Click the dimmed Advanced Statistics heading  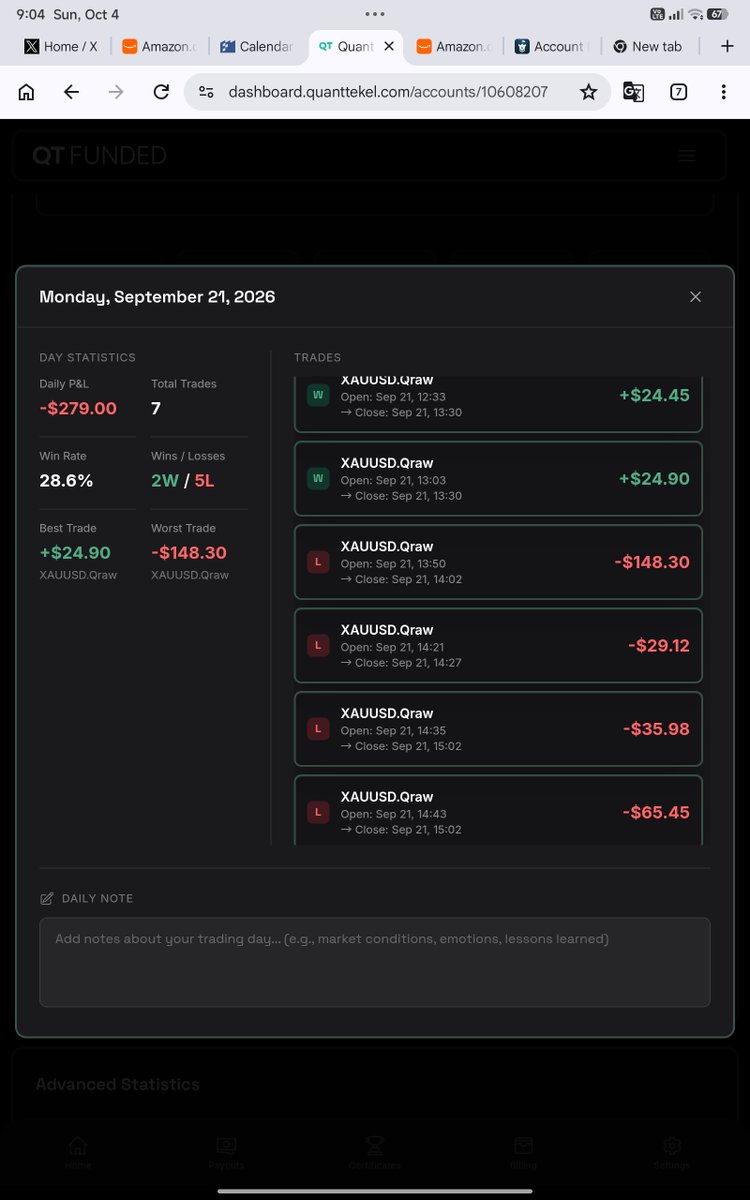(118, 1084)
